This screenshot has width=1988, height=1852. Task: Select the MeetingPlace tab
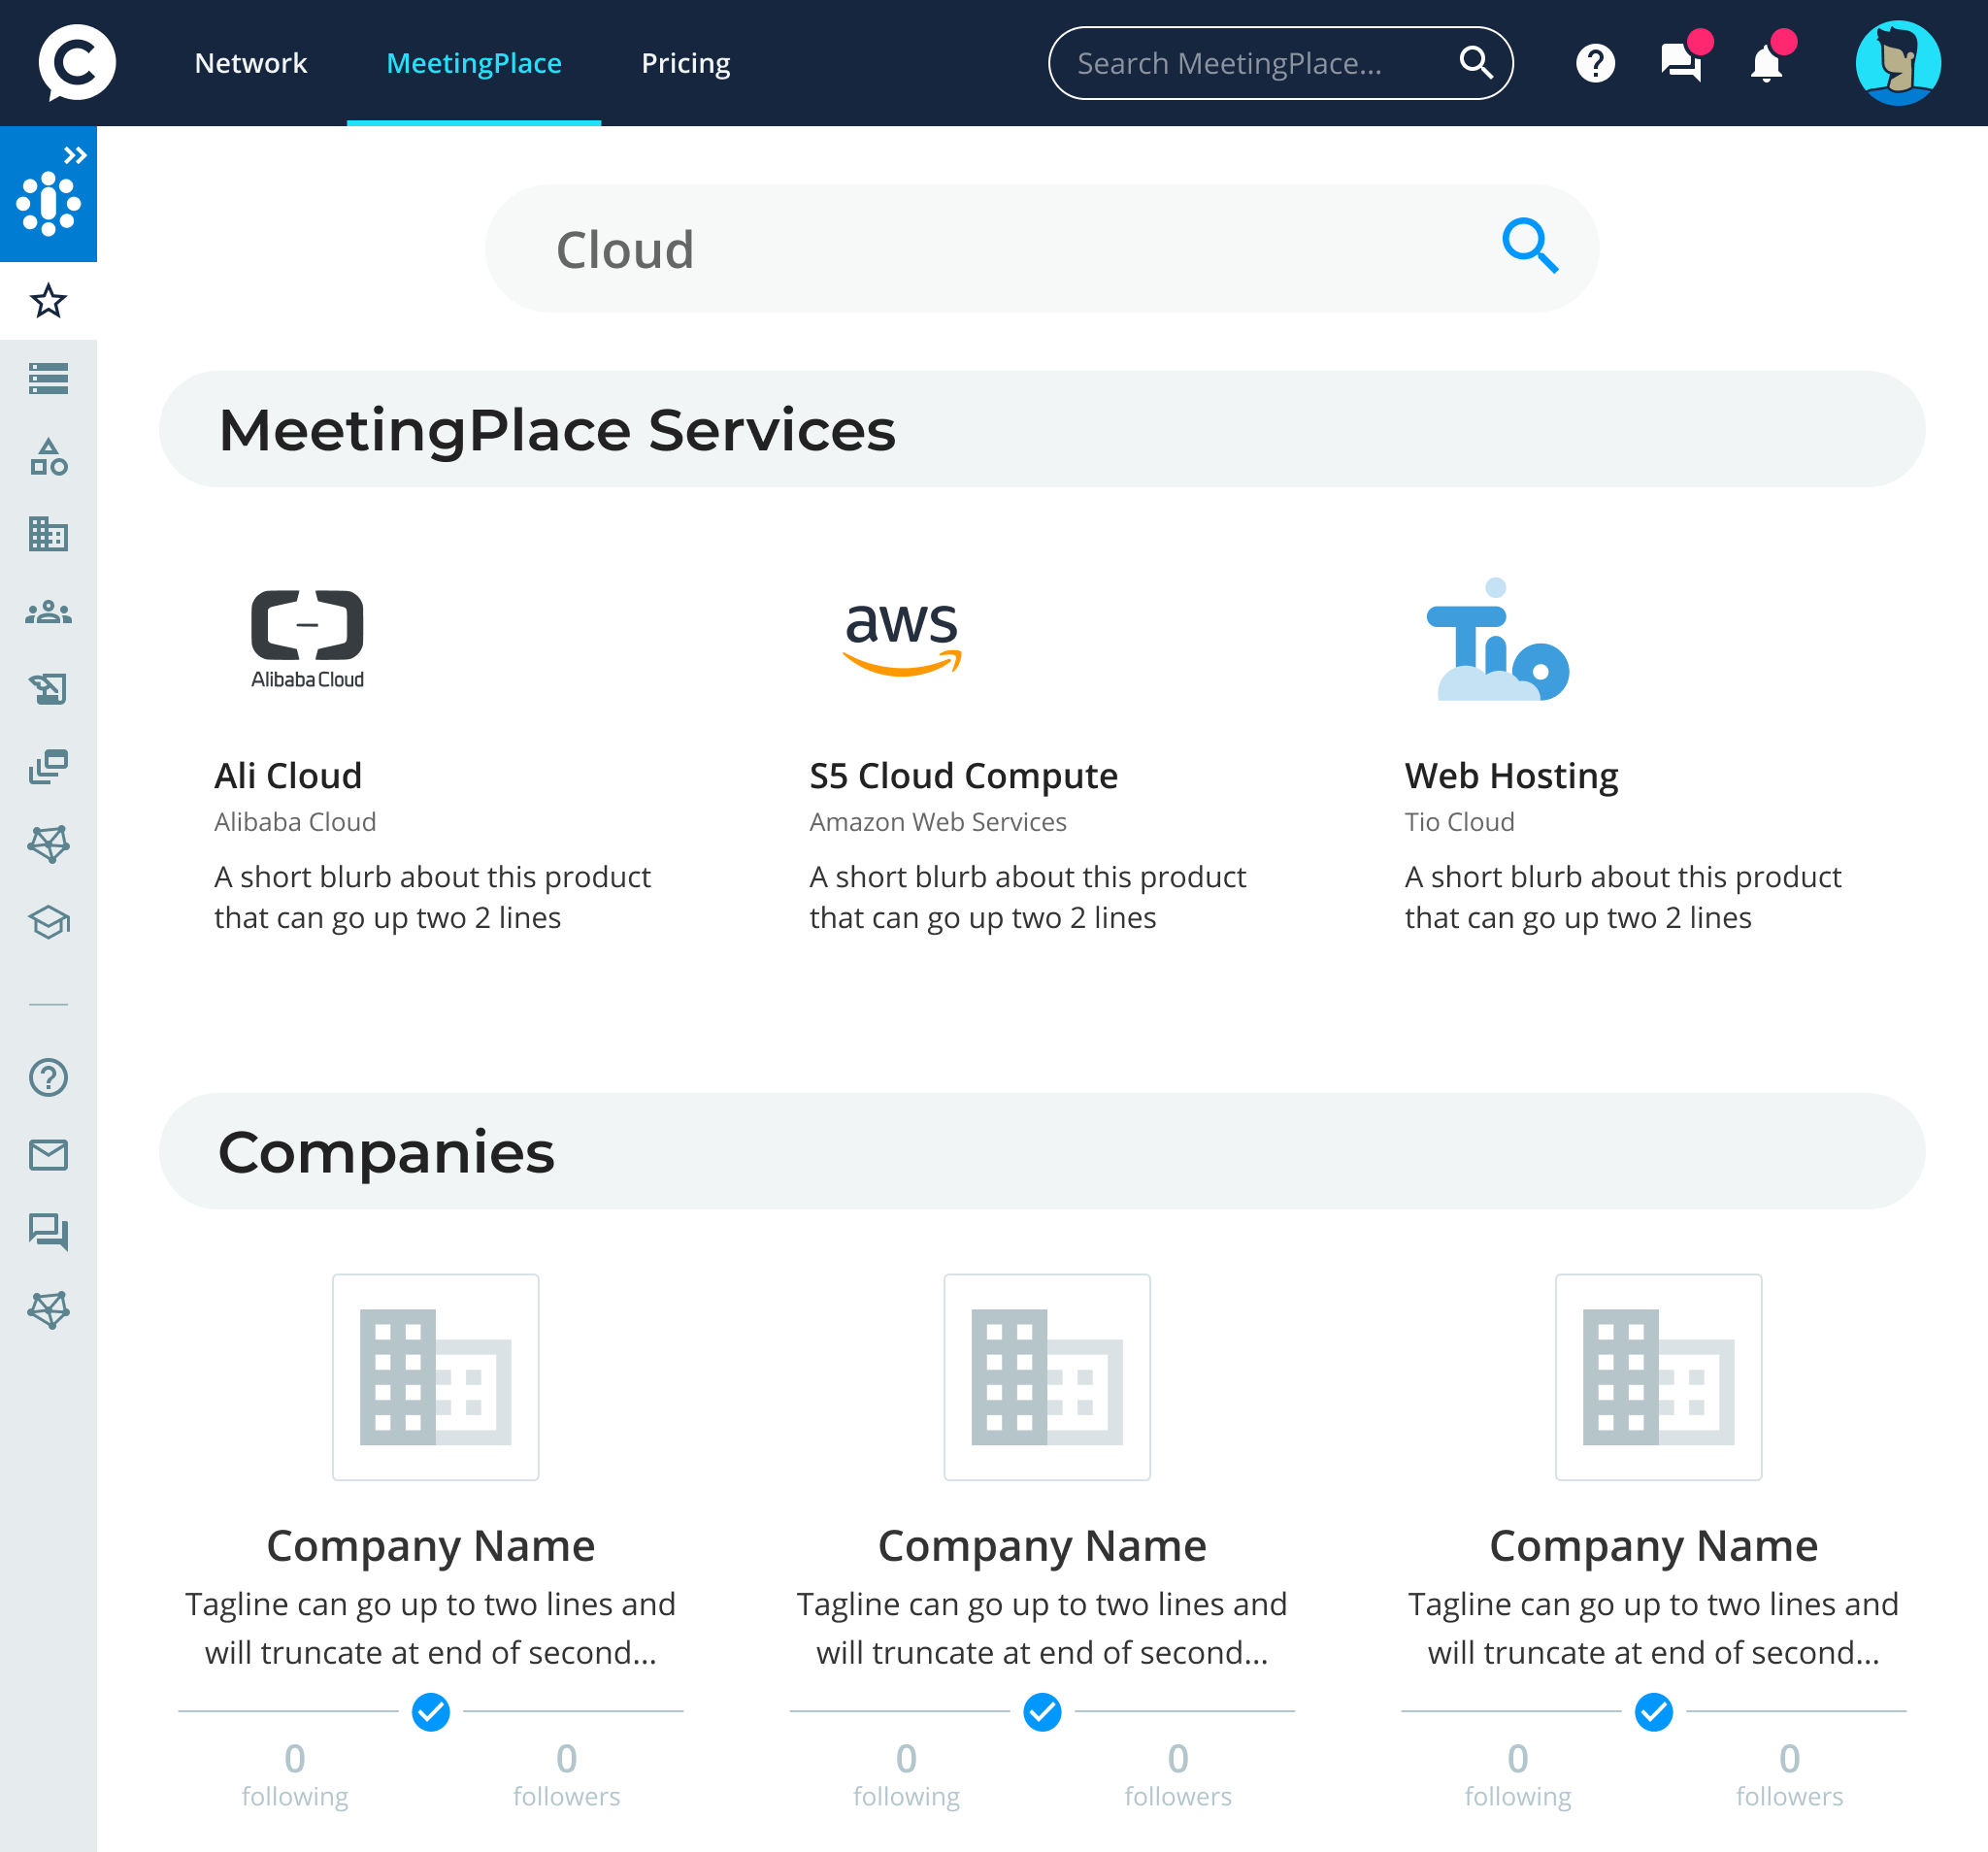click(x=474, y=63)
